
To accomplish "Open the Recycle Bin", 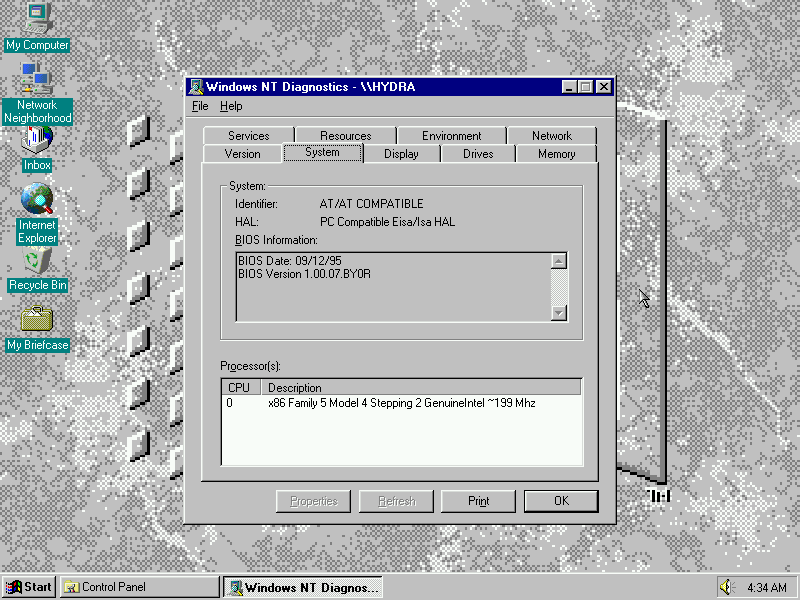I will click(x=37, y=262).
